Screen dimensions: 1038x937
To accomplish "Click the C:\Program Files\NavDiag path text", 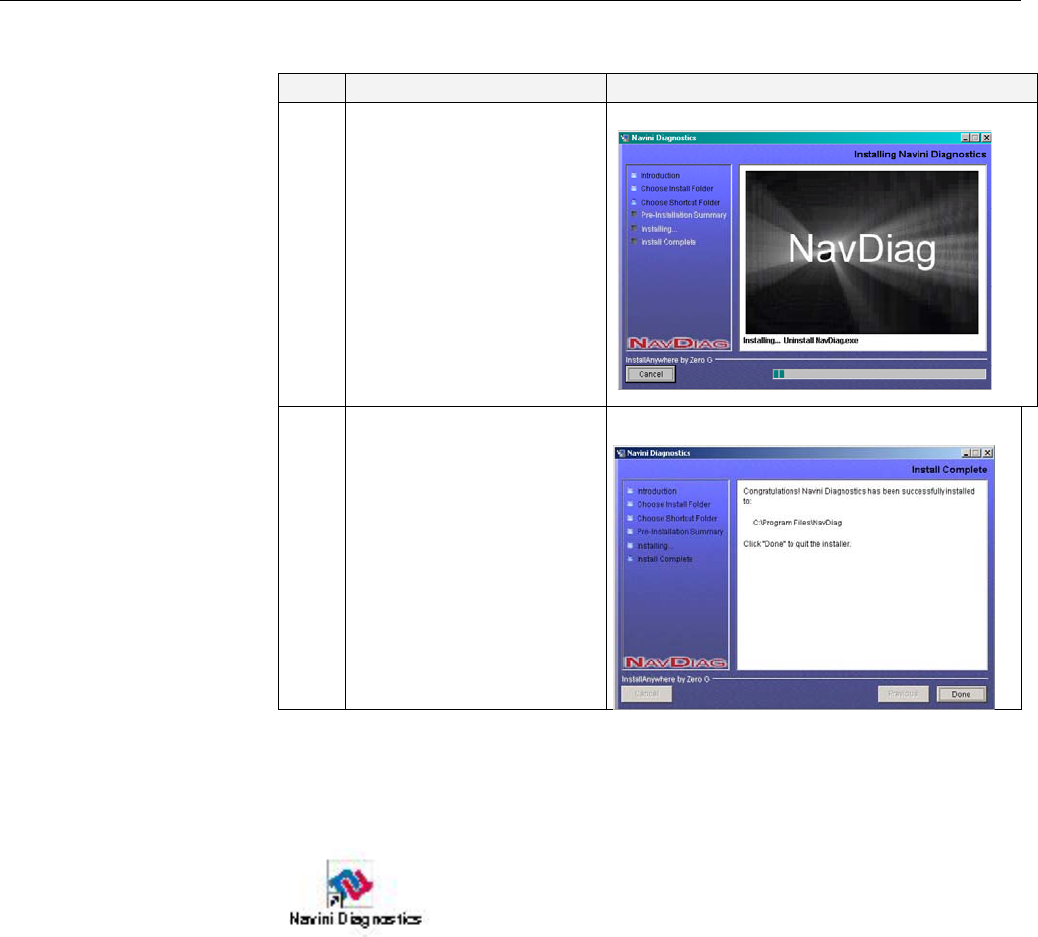I will coord(797,522).
